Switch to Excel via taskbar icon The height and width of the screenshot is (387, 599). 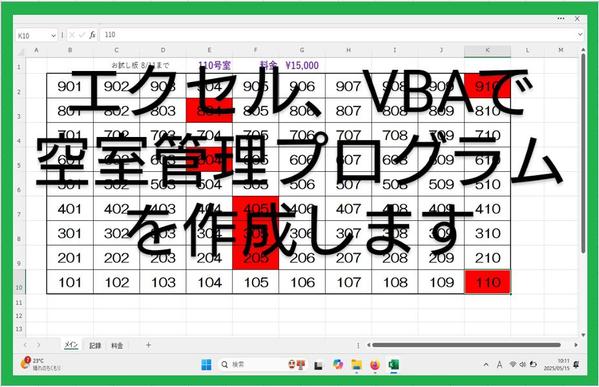coord(393,365)
